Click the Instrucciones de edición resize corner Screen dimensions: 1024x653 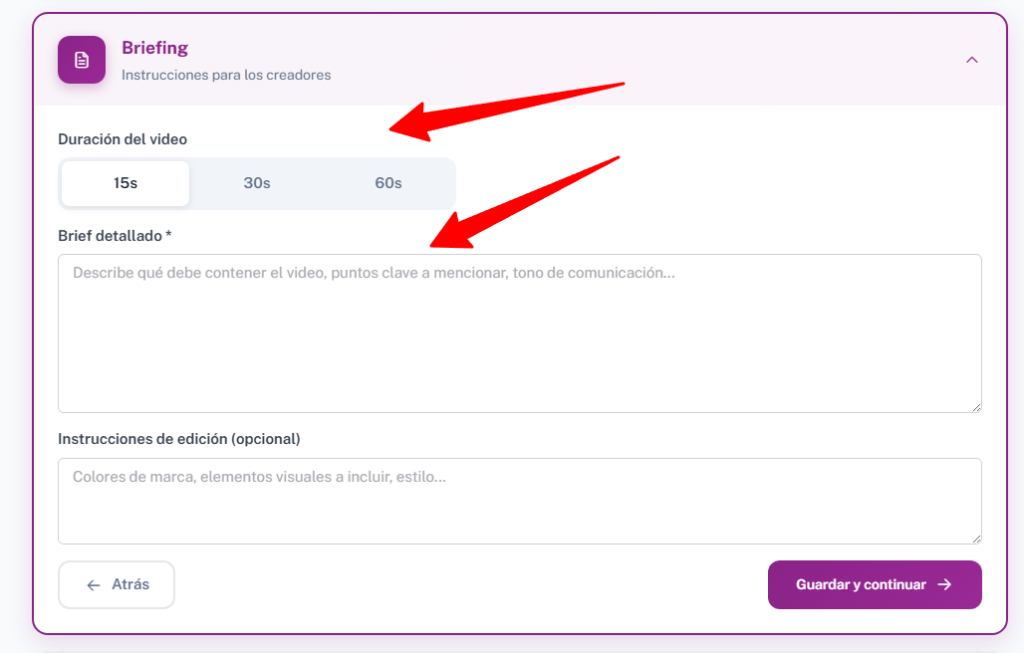976,538
